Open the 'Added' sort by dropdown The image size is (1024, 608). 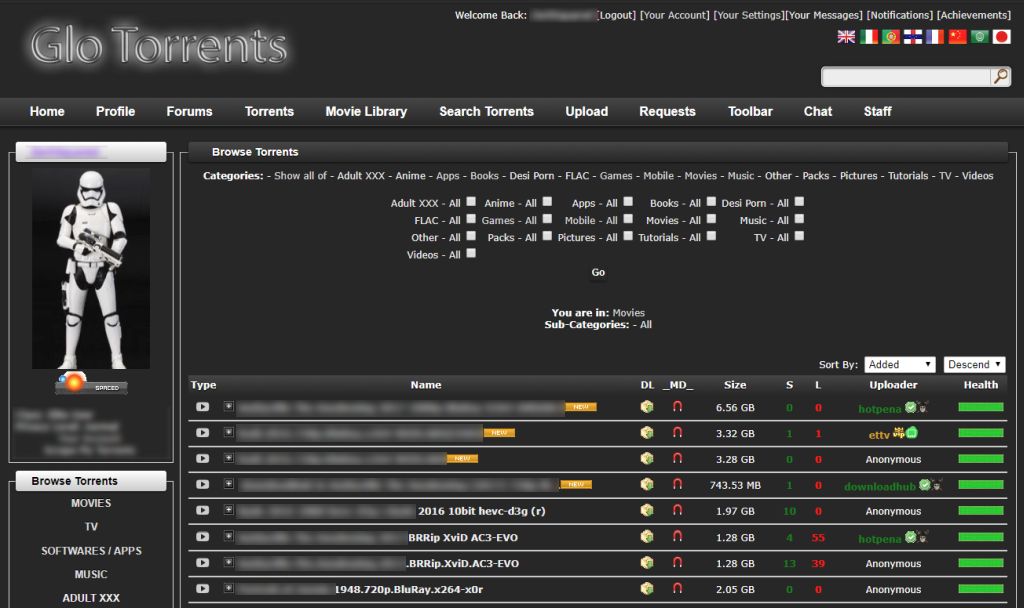tap(900, 365)
